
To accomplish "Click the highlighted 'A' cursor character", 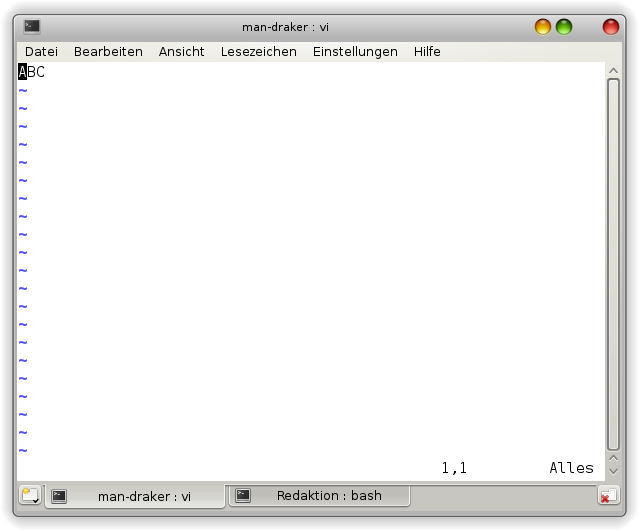I will coord(22,72).
